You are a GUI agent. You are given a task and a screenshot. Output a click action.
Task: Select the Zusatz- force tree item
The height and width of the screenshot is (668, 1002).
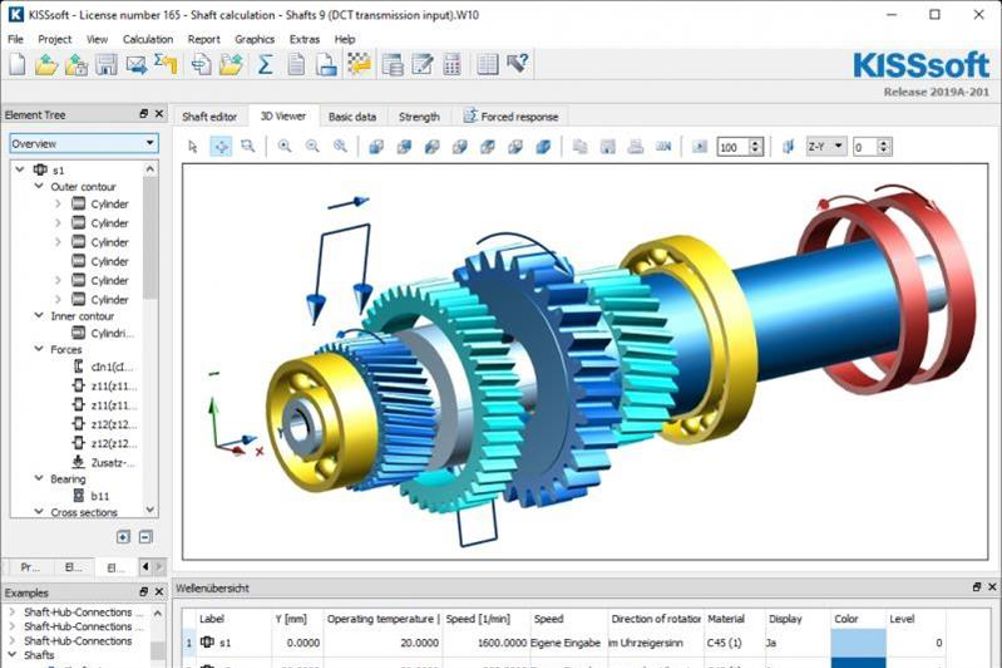(104, 462)
